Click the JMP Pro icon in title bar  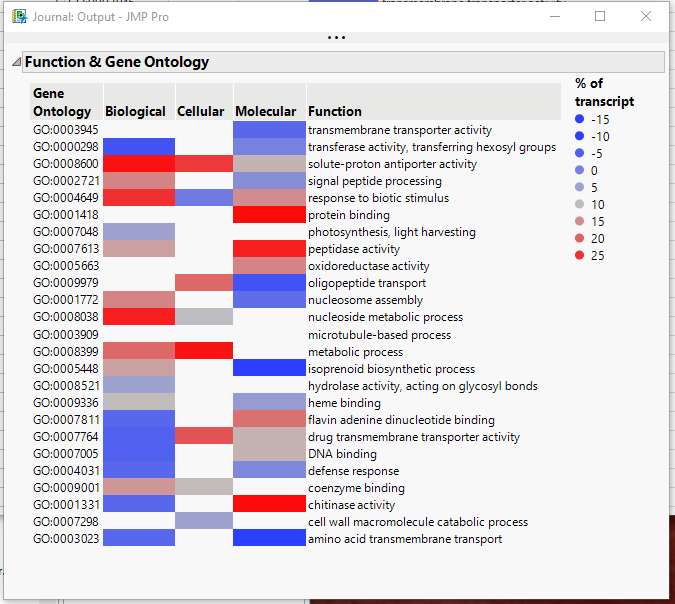(19, 16)
